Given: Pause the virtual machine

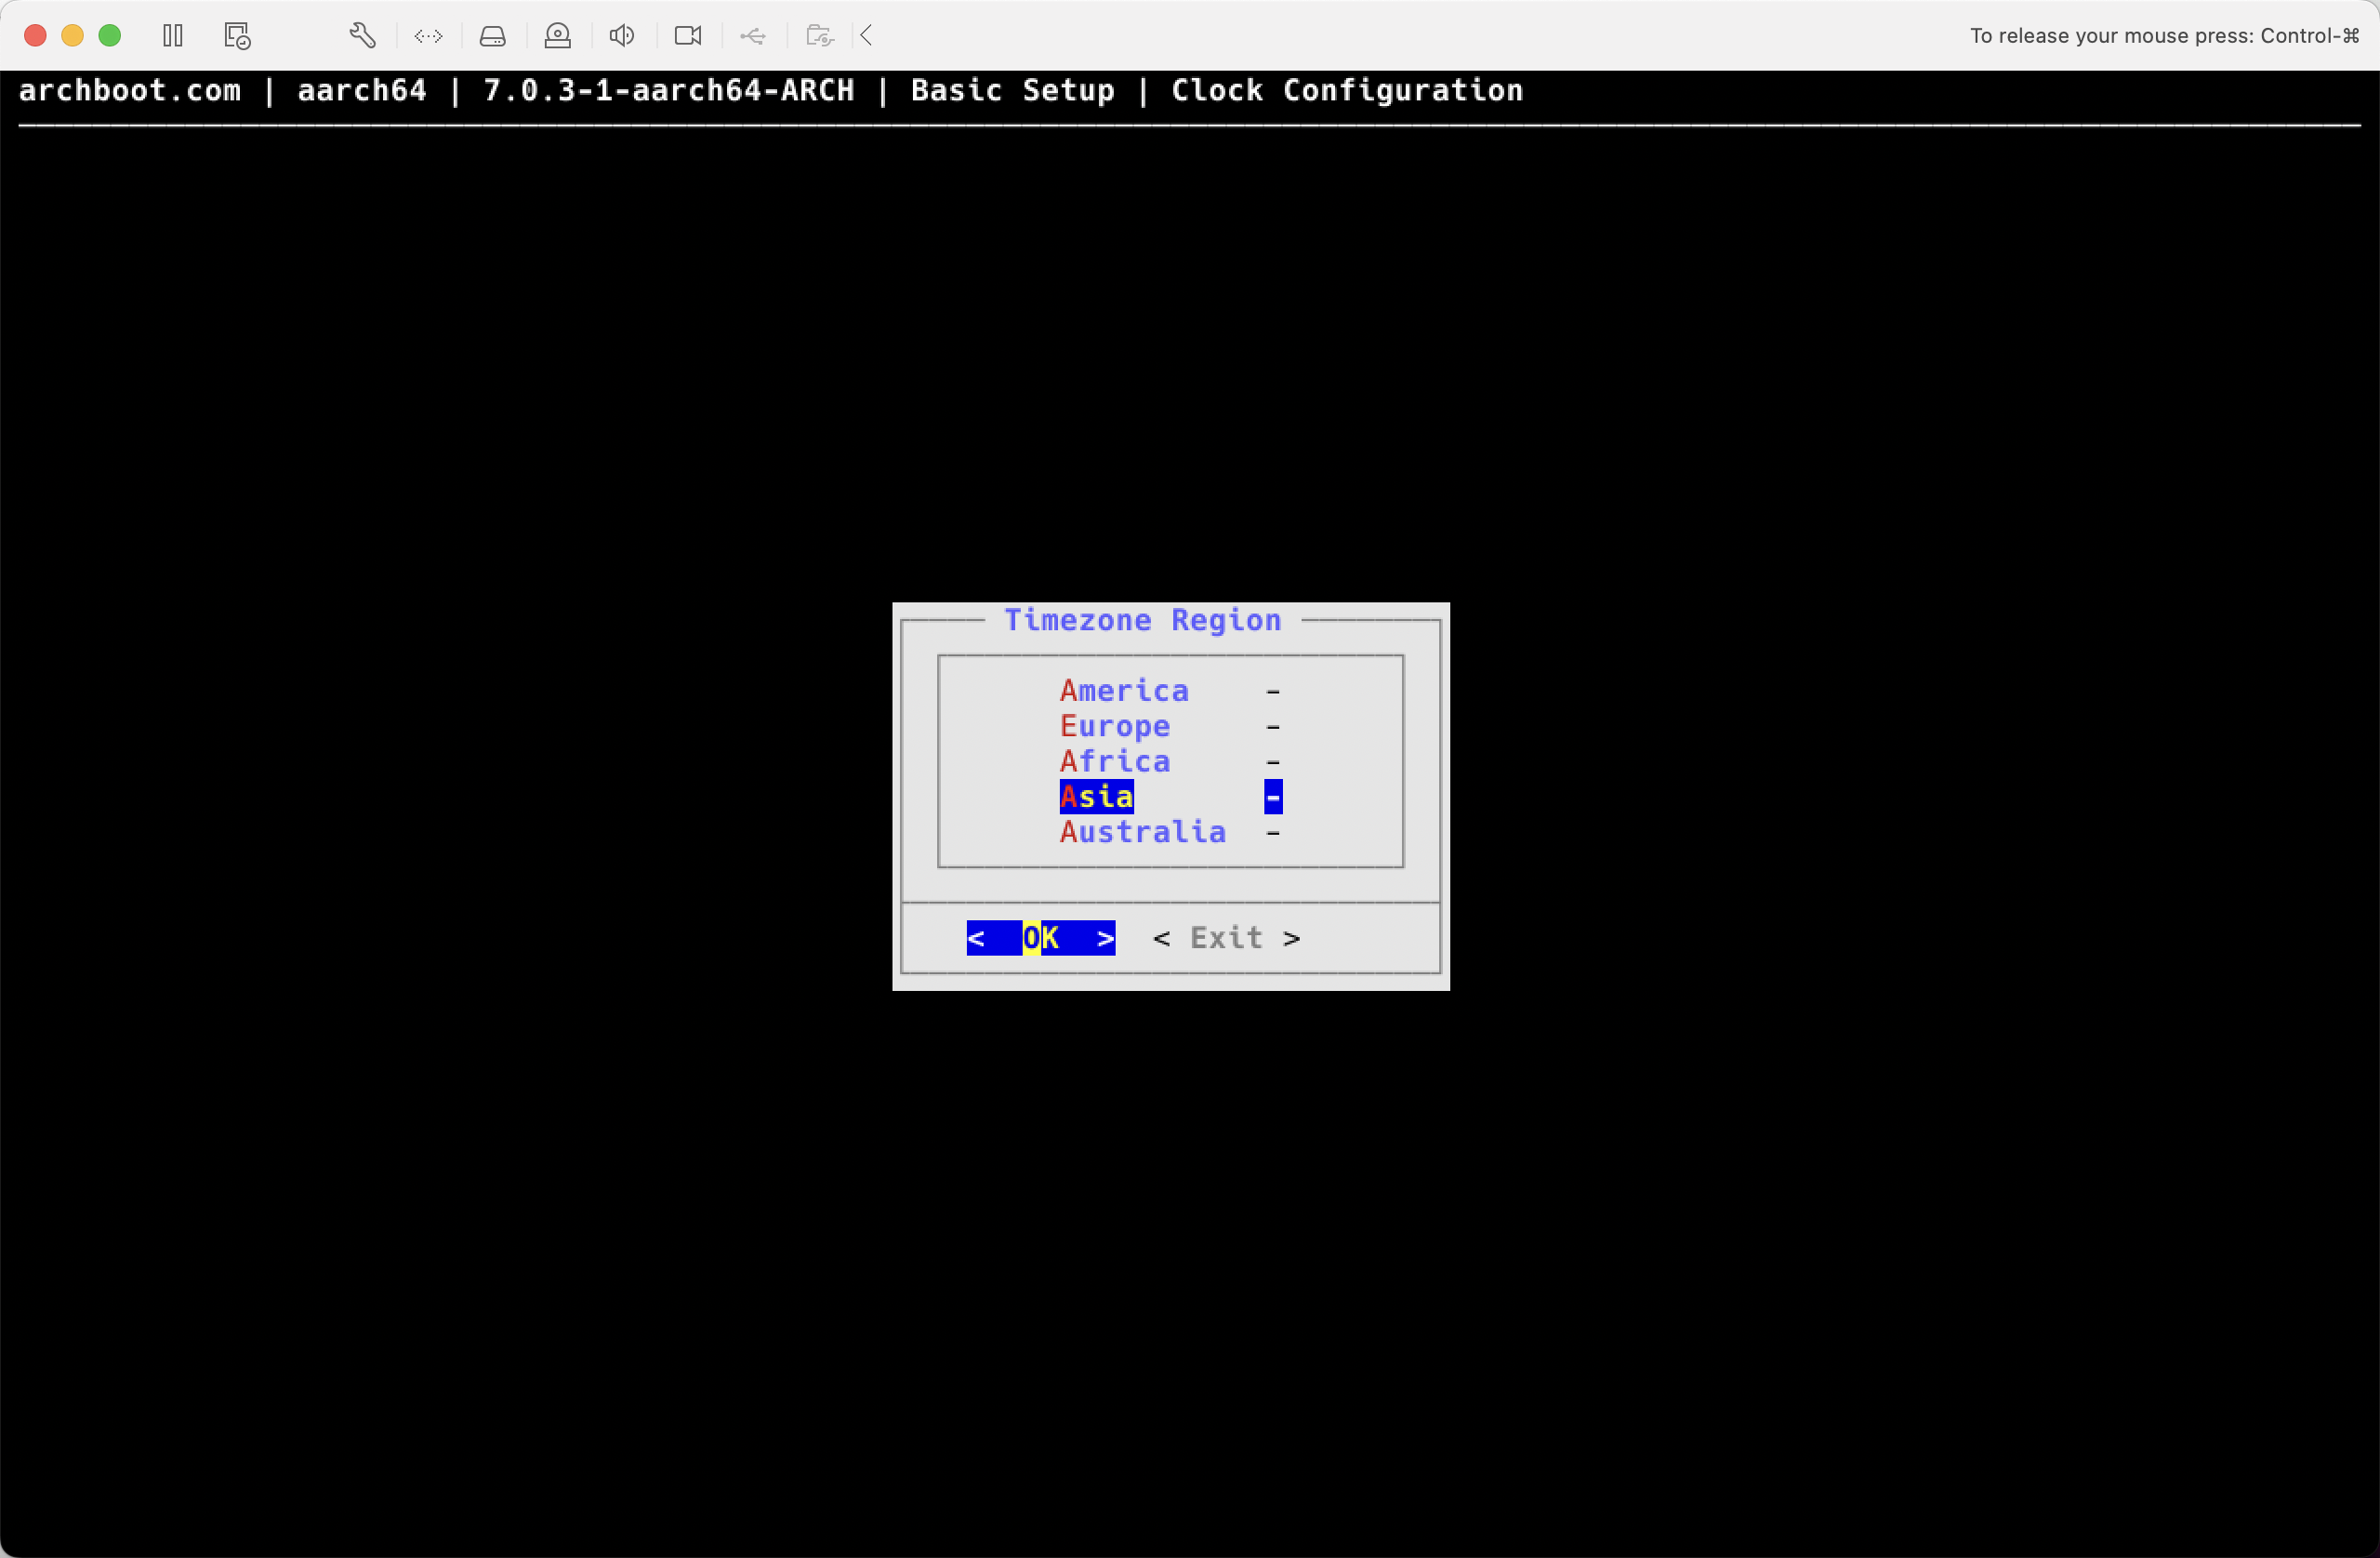Looking at the screenshot, I should click(x=172, y=36).
